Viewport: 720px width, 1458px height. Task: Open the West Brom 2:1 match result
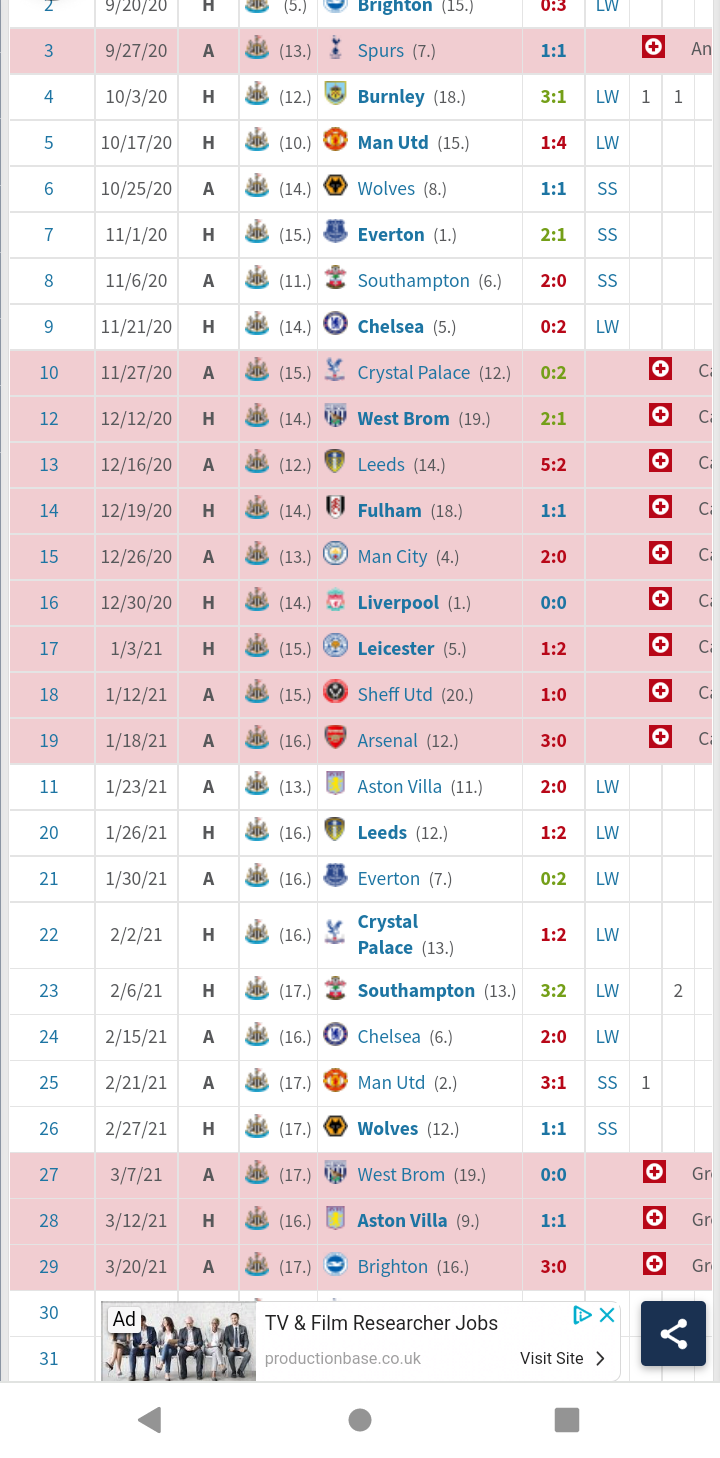[x=553, y=419]
